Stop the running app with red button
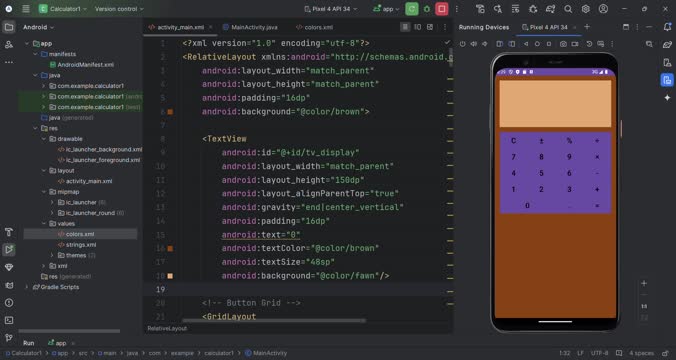Screen dimensions: 676x360 click(x=441, y=9)
